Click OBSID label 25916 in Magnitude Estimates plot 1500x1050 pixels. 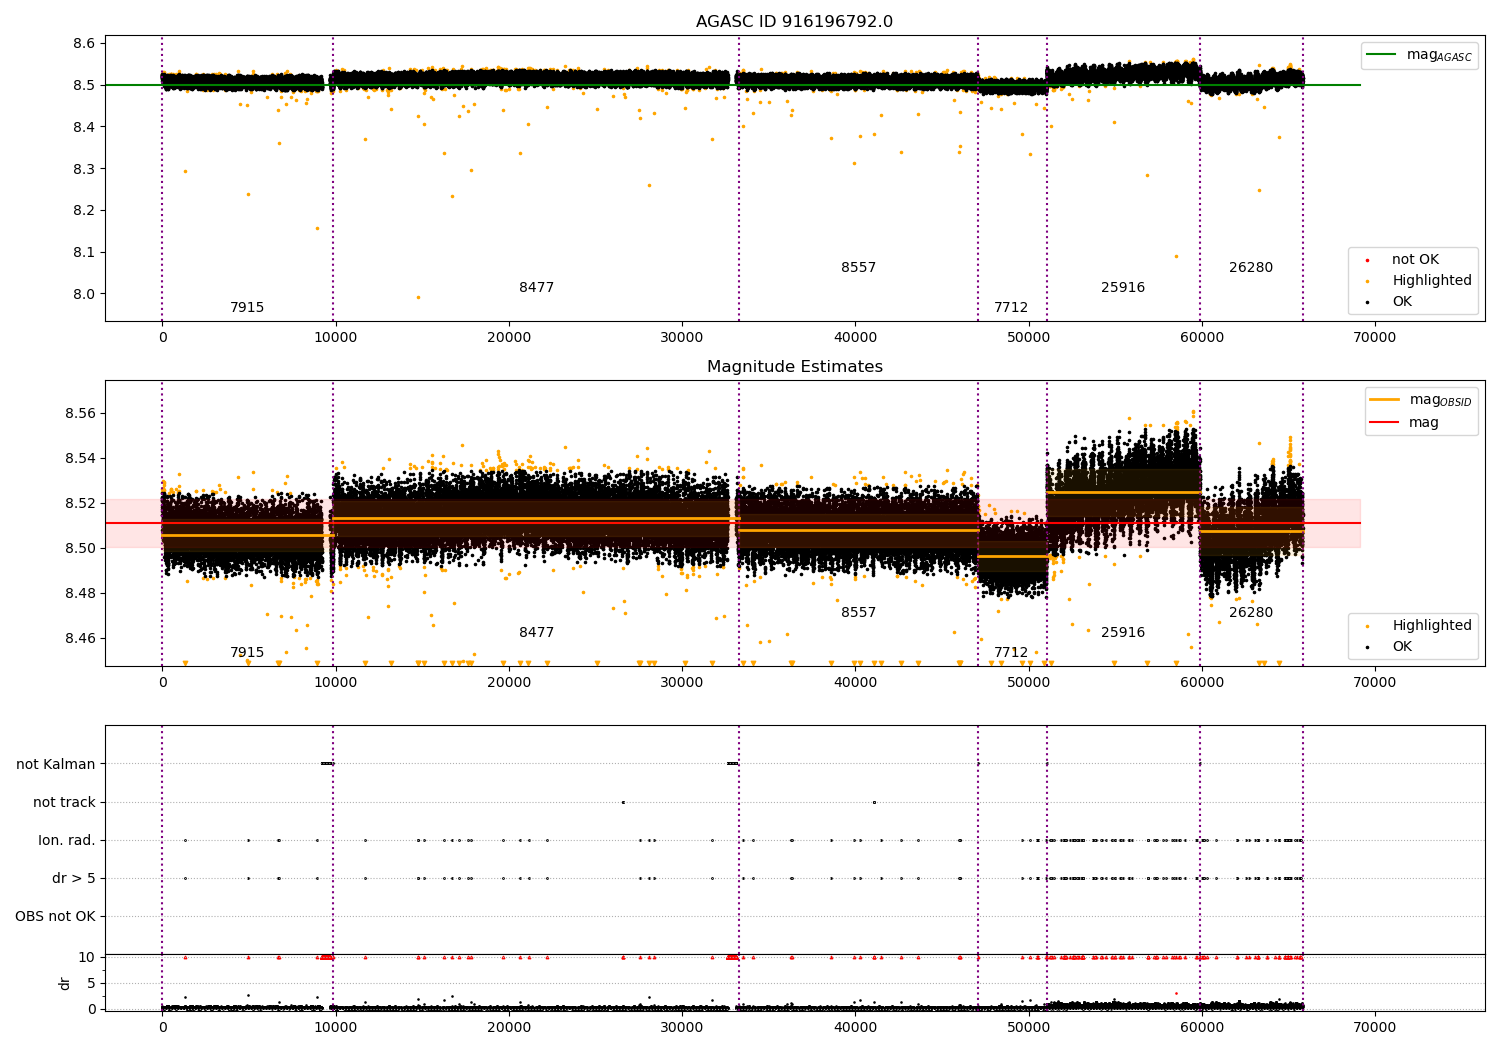1123,633
